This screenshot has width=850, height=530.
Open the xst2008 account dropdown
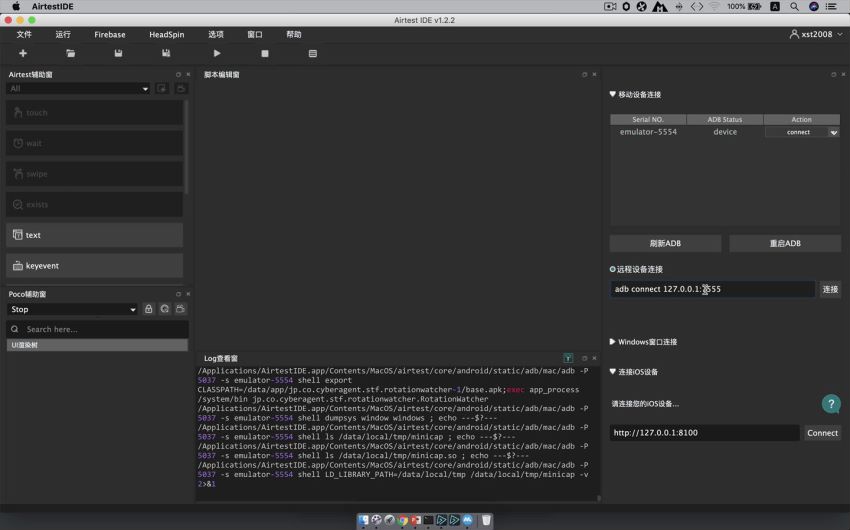coord(816,34)
